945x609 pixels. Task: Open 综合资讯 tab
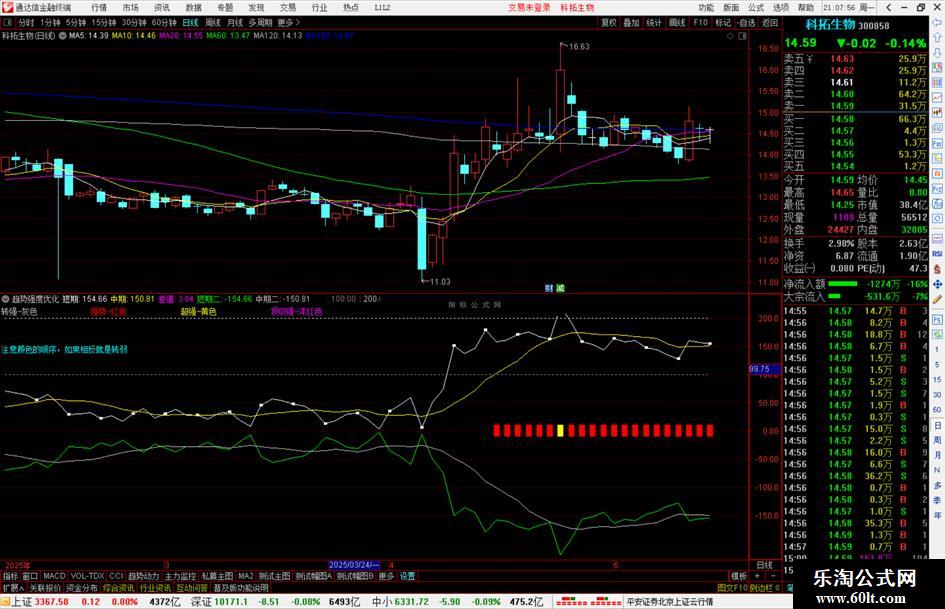click(x=119, y=587)
